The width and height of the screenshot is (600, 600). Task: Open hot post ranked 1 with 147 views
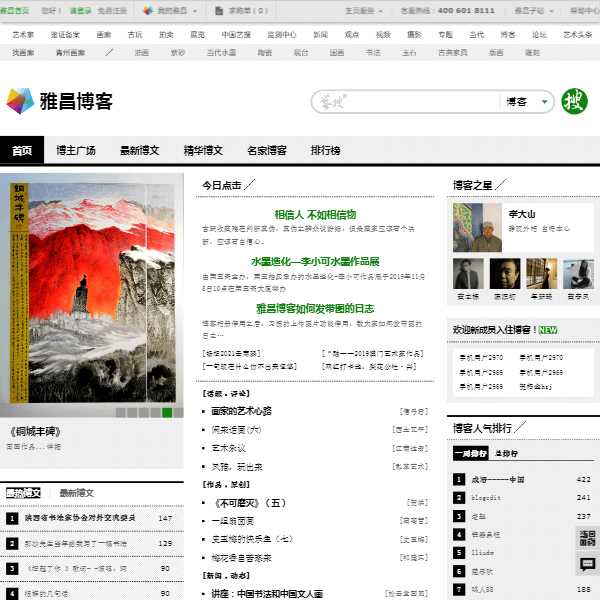(x=80, y=518)
